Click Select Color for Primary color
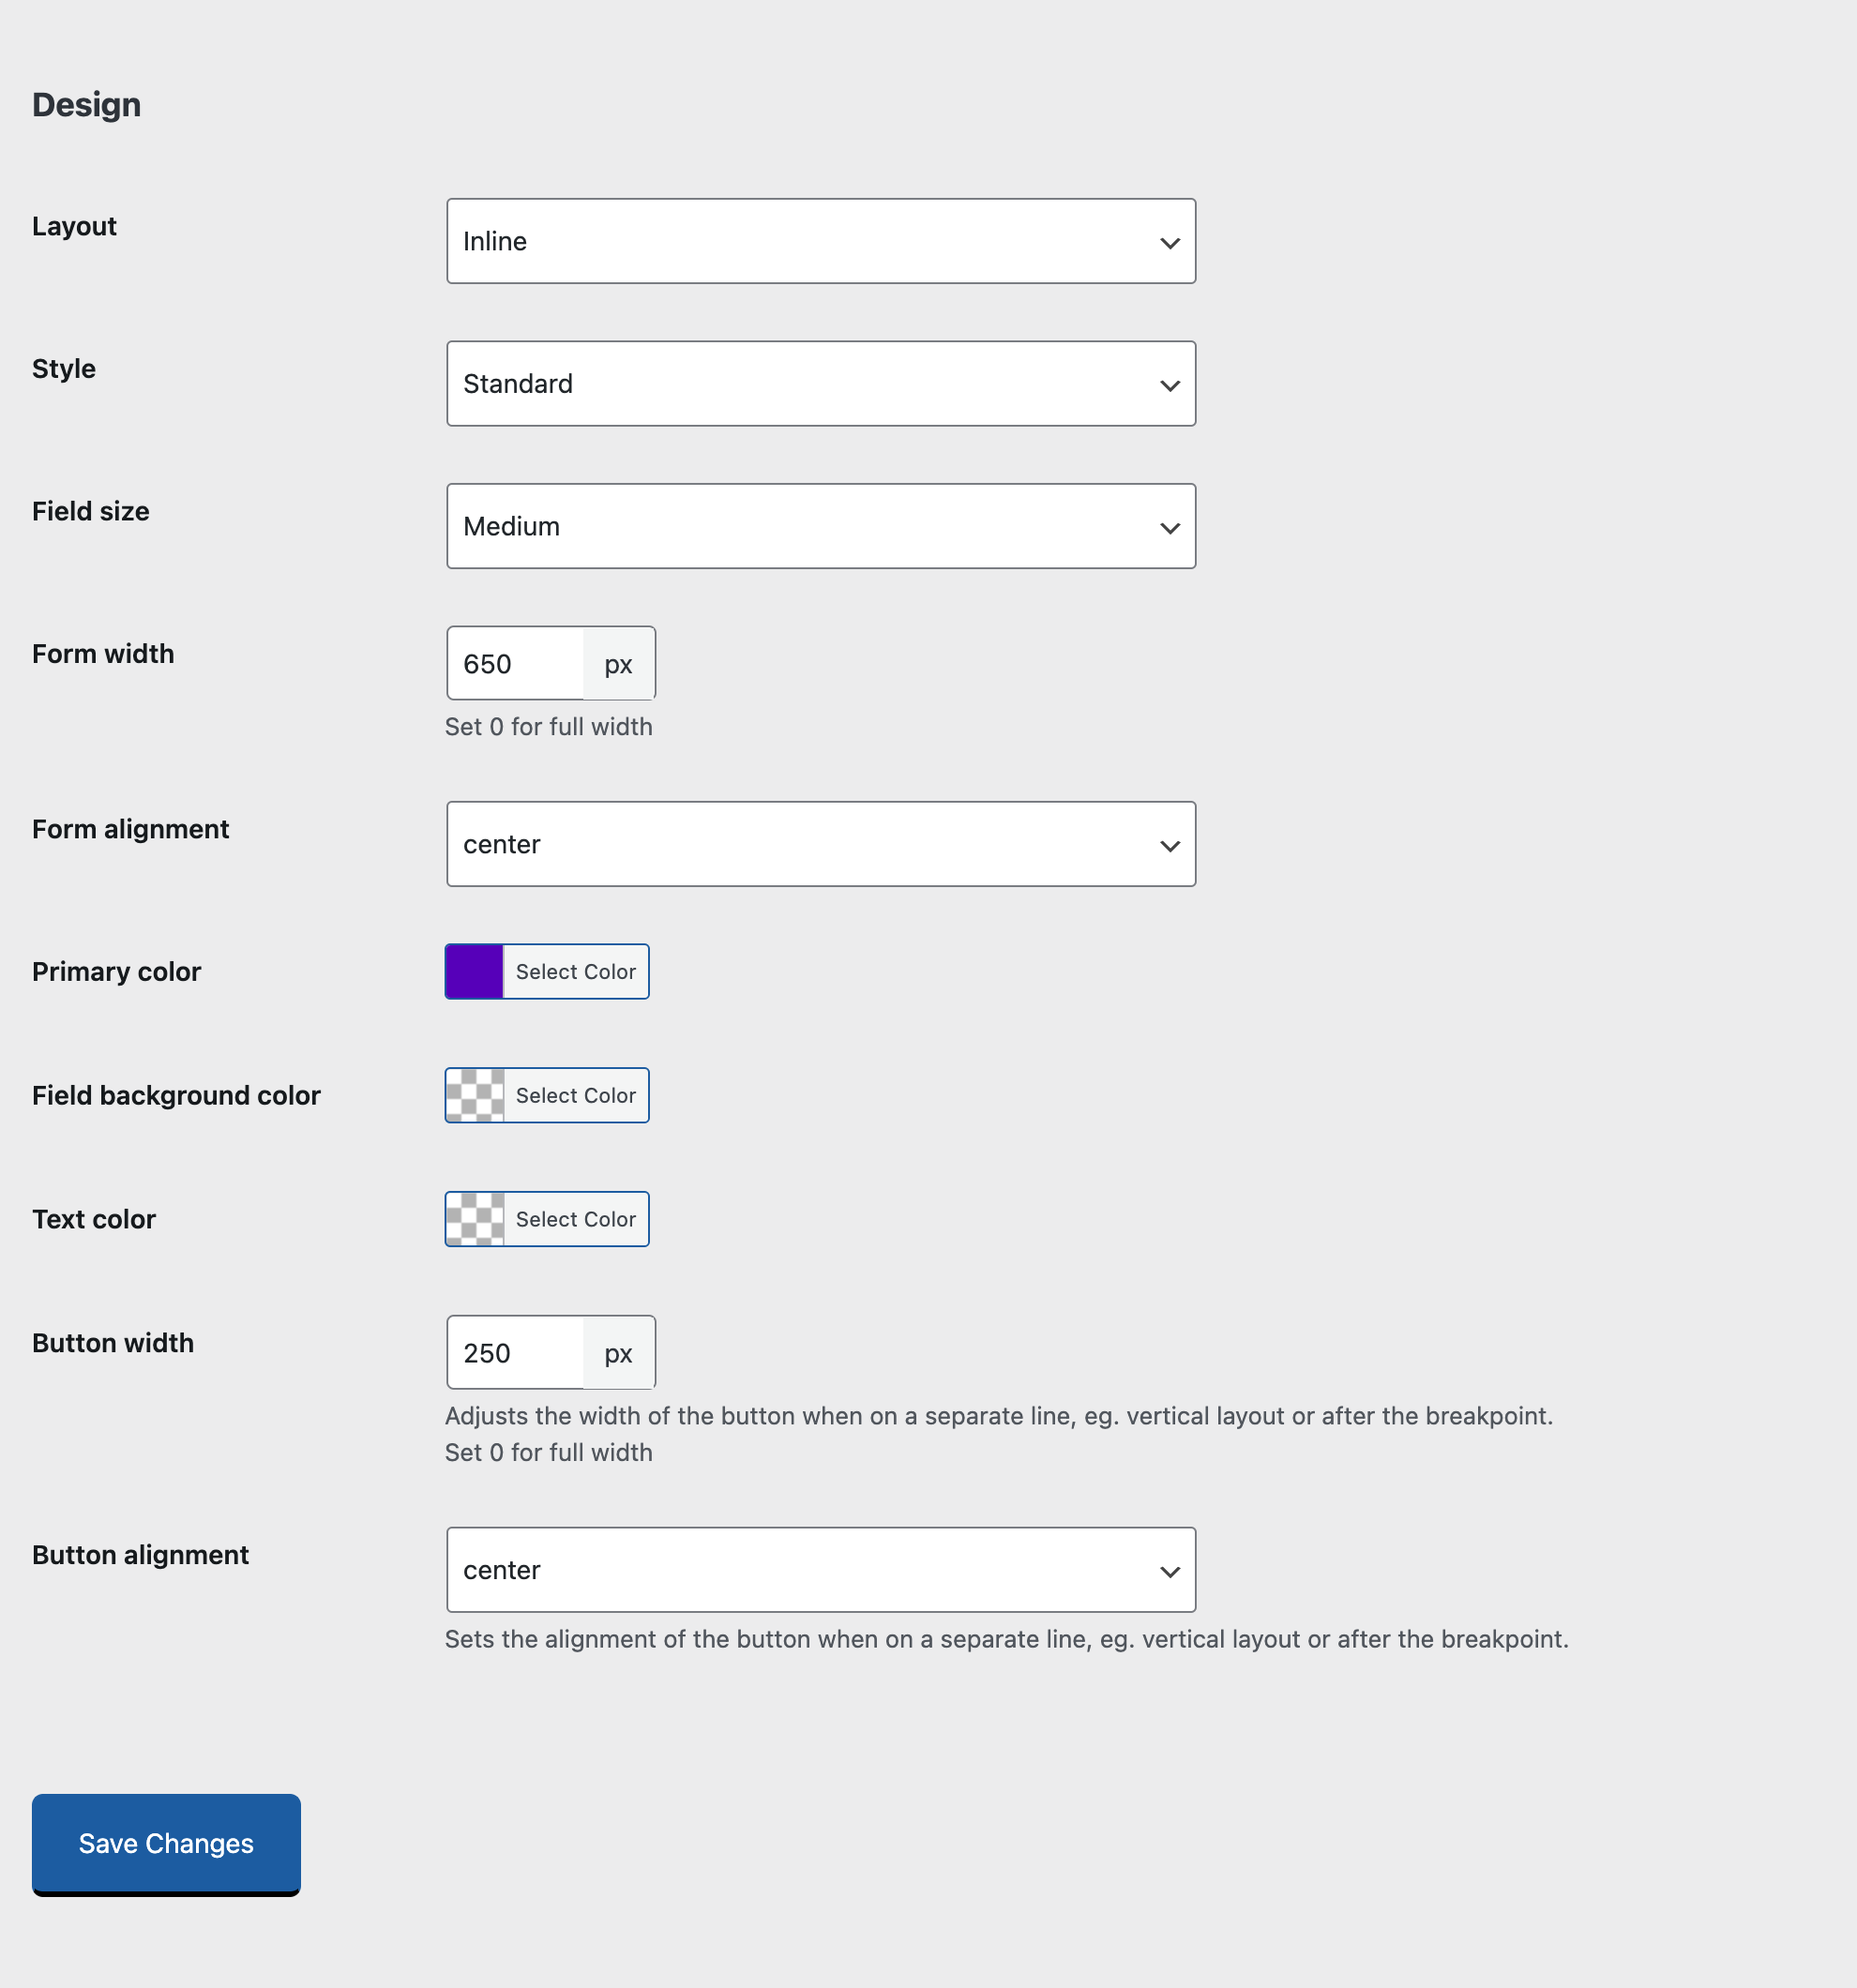Viewport: 1857px width, 1988px height. click(x=576, y=972)
